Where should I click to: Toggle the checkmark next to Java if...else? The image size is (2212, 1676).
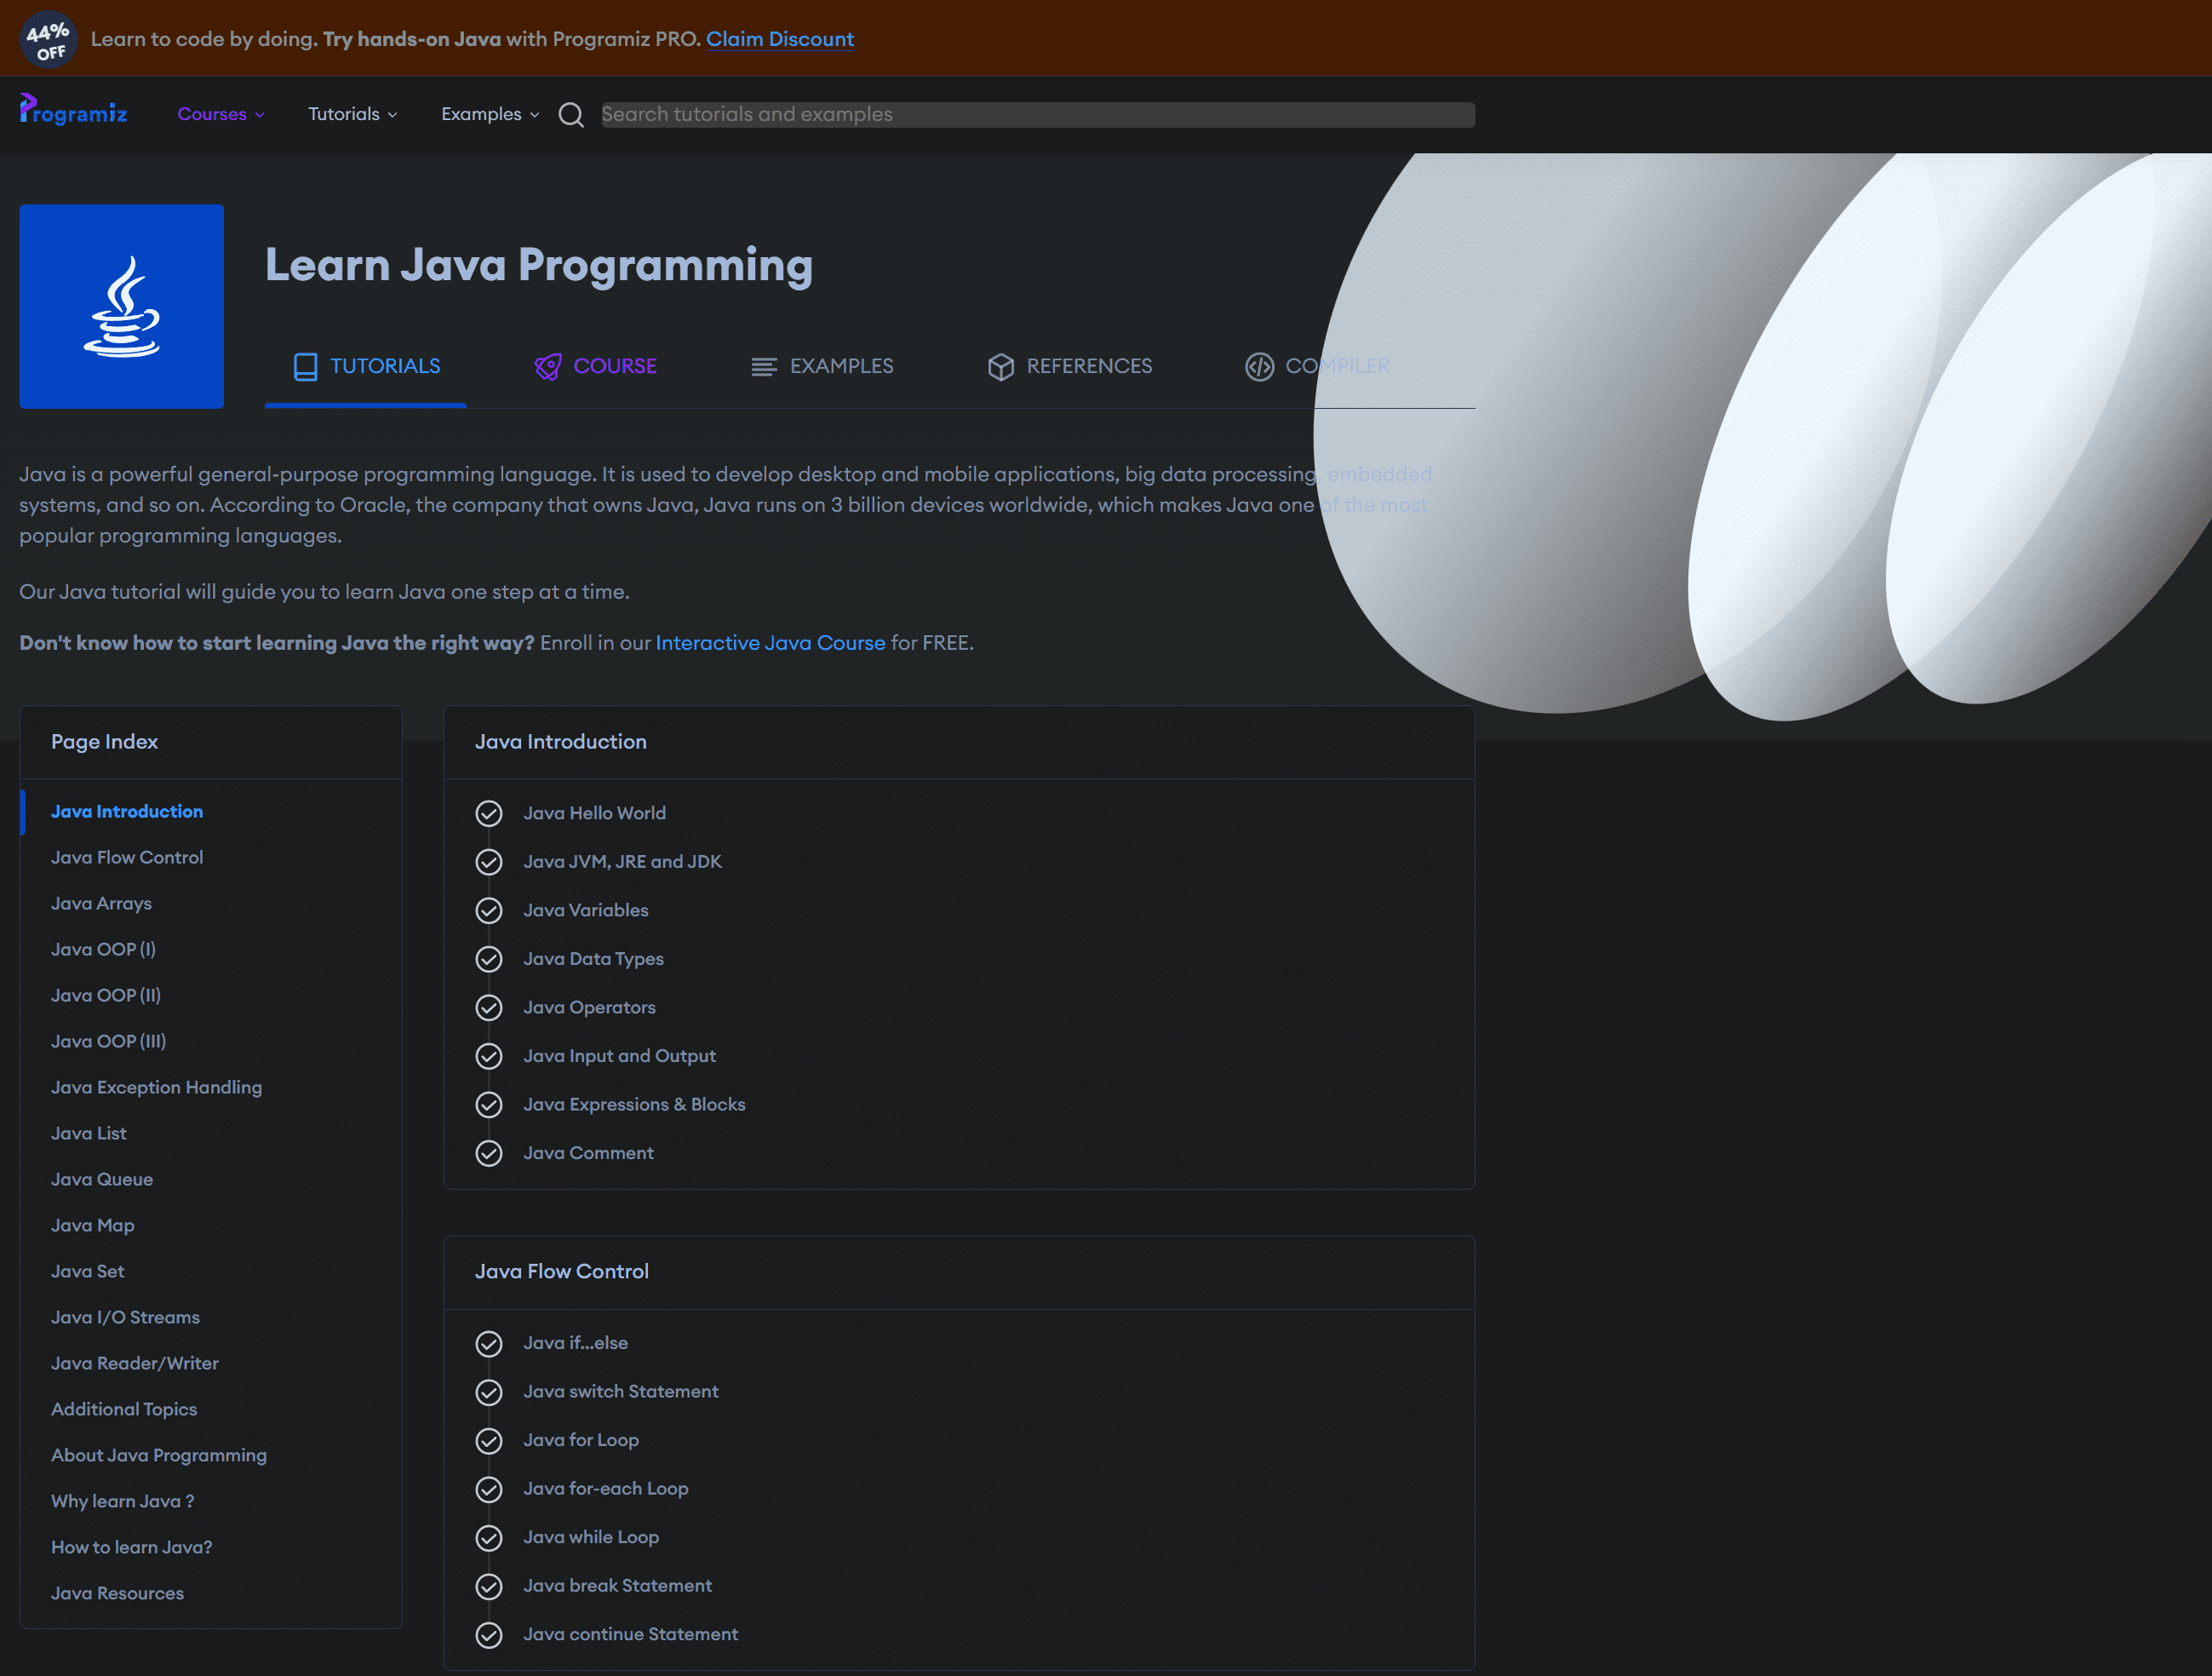pyautogui.click(x=489, y=1343)
